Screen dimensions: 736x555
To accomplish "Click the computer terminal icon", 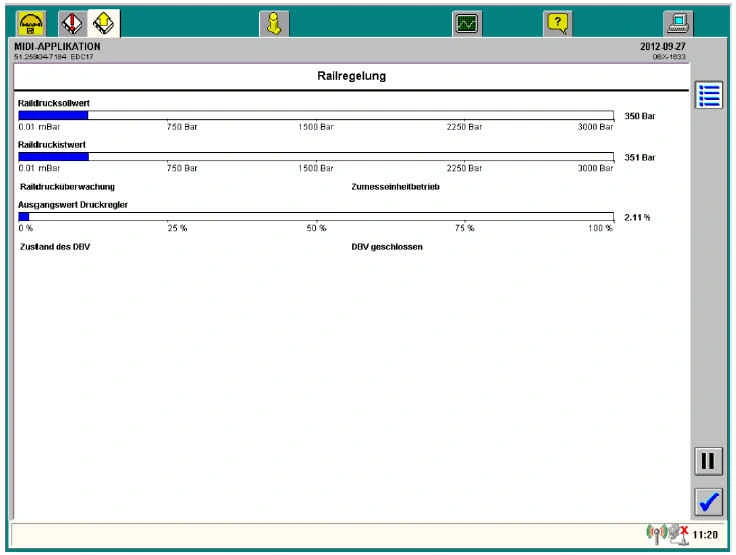I will click(679, 20).
